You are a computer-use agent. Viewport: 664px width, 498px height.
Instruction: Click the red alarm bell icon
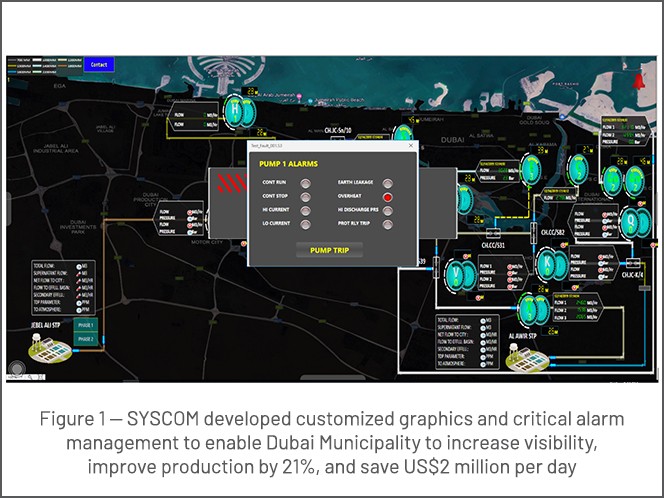click(x=638, y=80)
